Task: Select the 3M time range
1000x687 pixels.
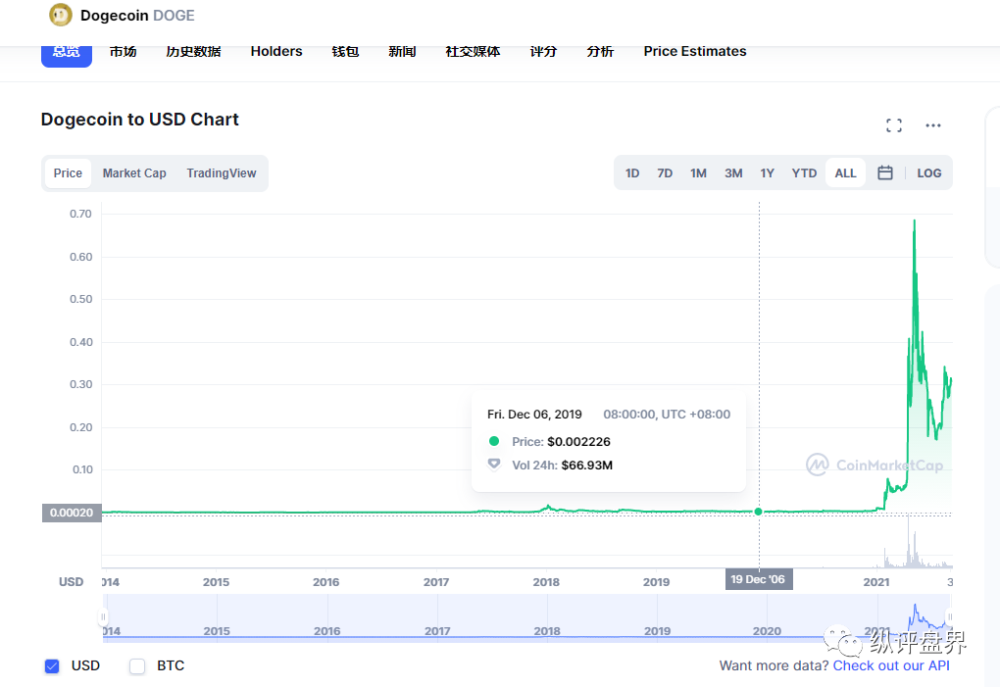Action: point(733,173)
